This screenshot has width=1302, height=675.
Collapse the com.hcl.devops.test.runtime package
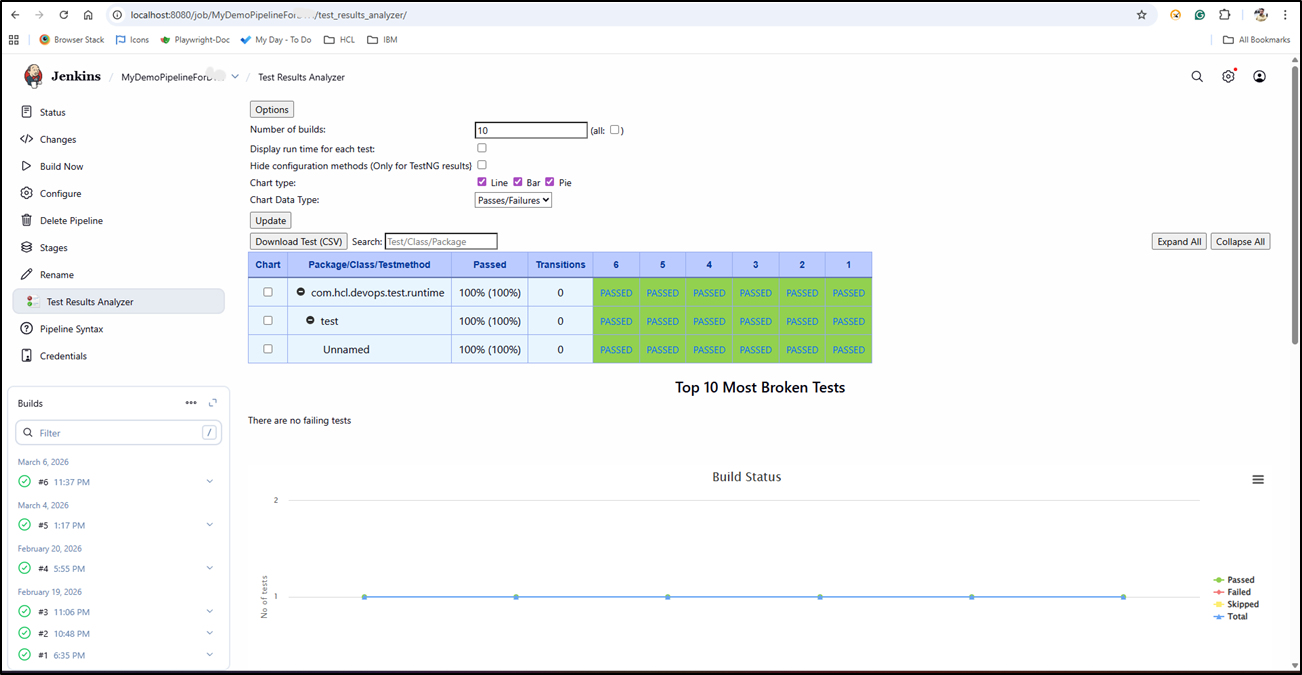(301, 292)
